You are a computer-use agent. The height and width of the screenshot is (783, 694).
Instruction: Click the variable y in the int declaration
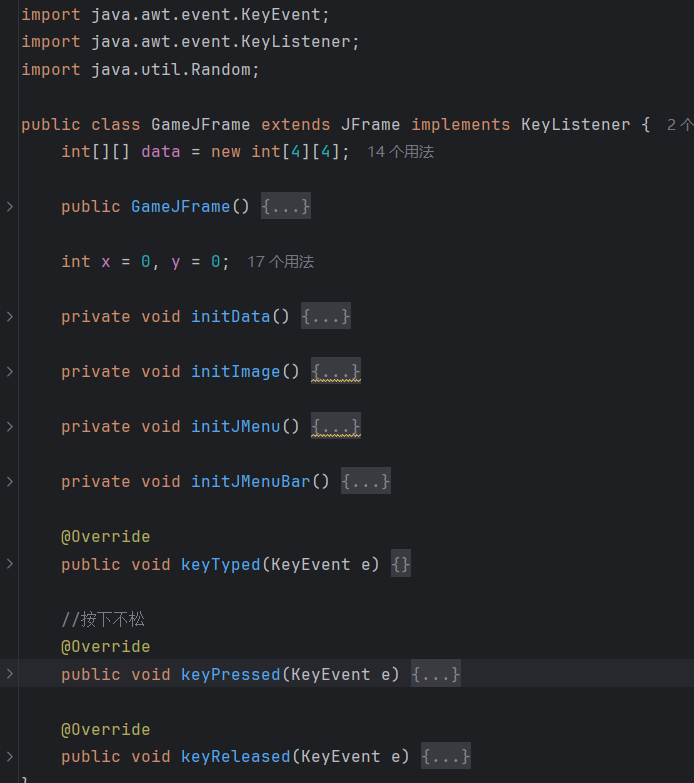(176, 263)
